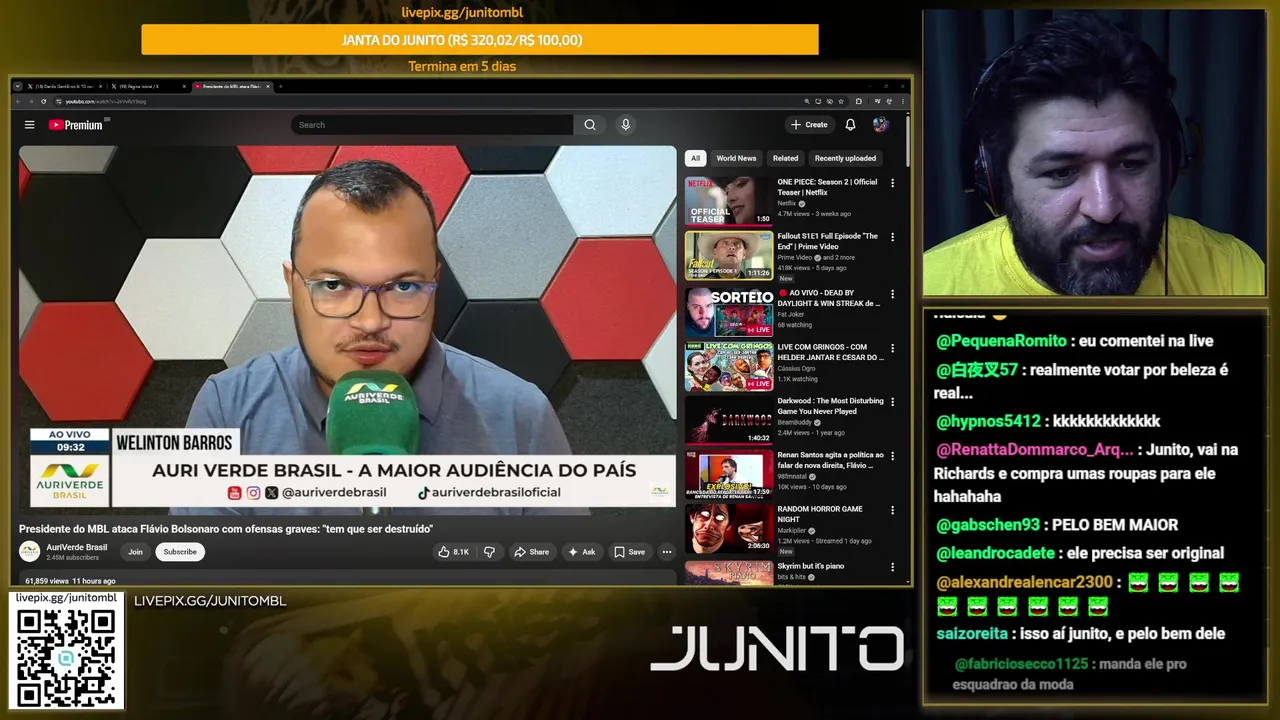Dislike the video with thumbs down
Screen dimensions: 1280x720
tap(489, 552)
